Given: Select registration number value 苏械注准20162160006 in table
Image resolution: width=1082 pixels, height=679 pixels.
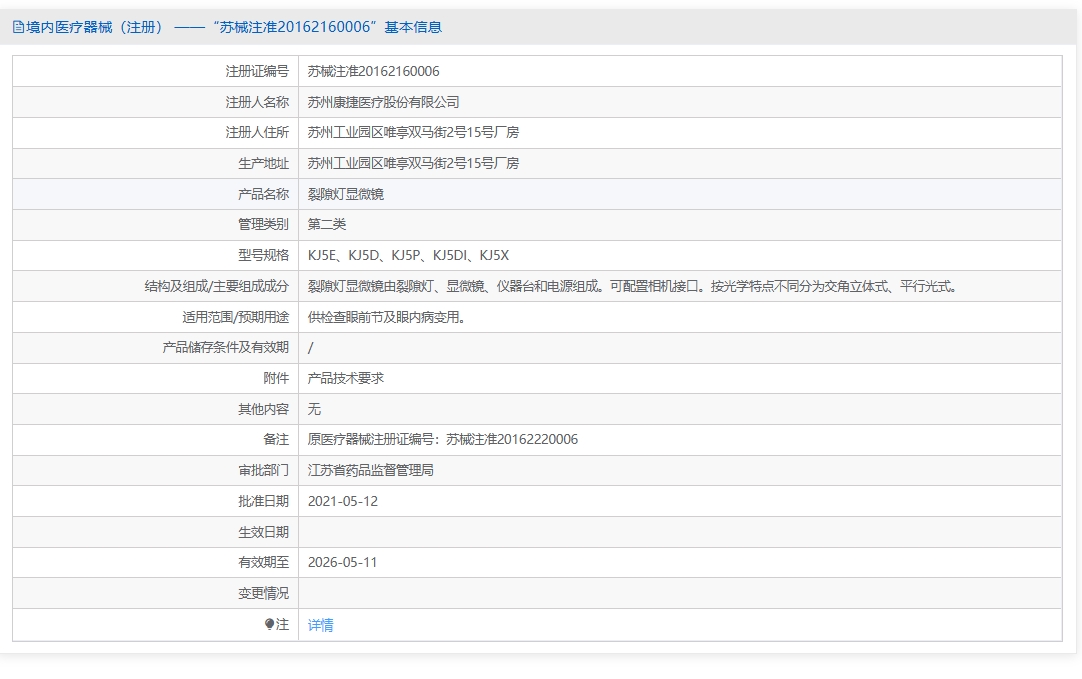Looking at the screenshot, I should (373, 72).
